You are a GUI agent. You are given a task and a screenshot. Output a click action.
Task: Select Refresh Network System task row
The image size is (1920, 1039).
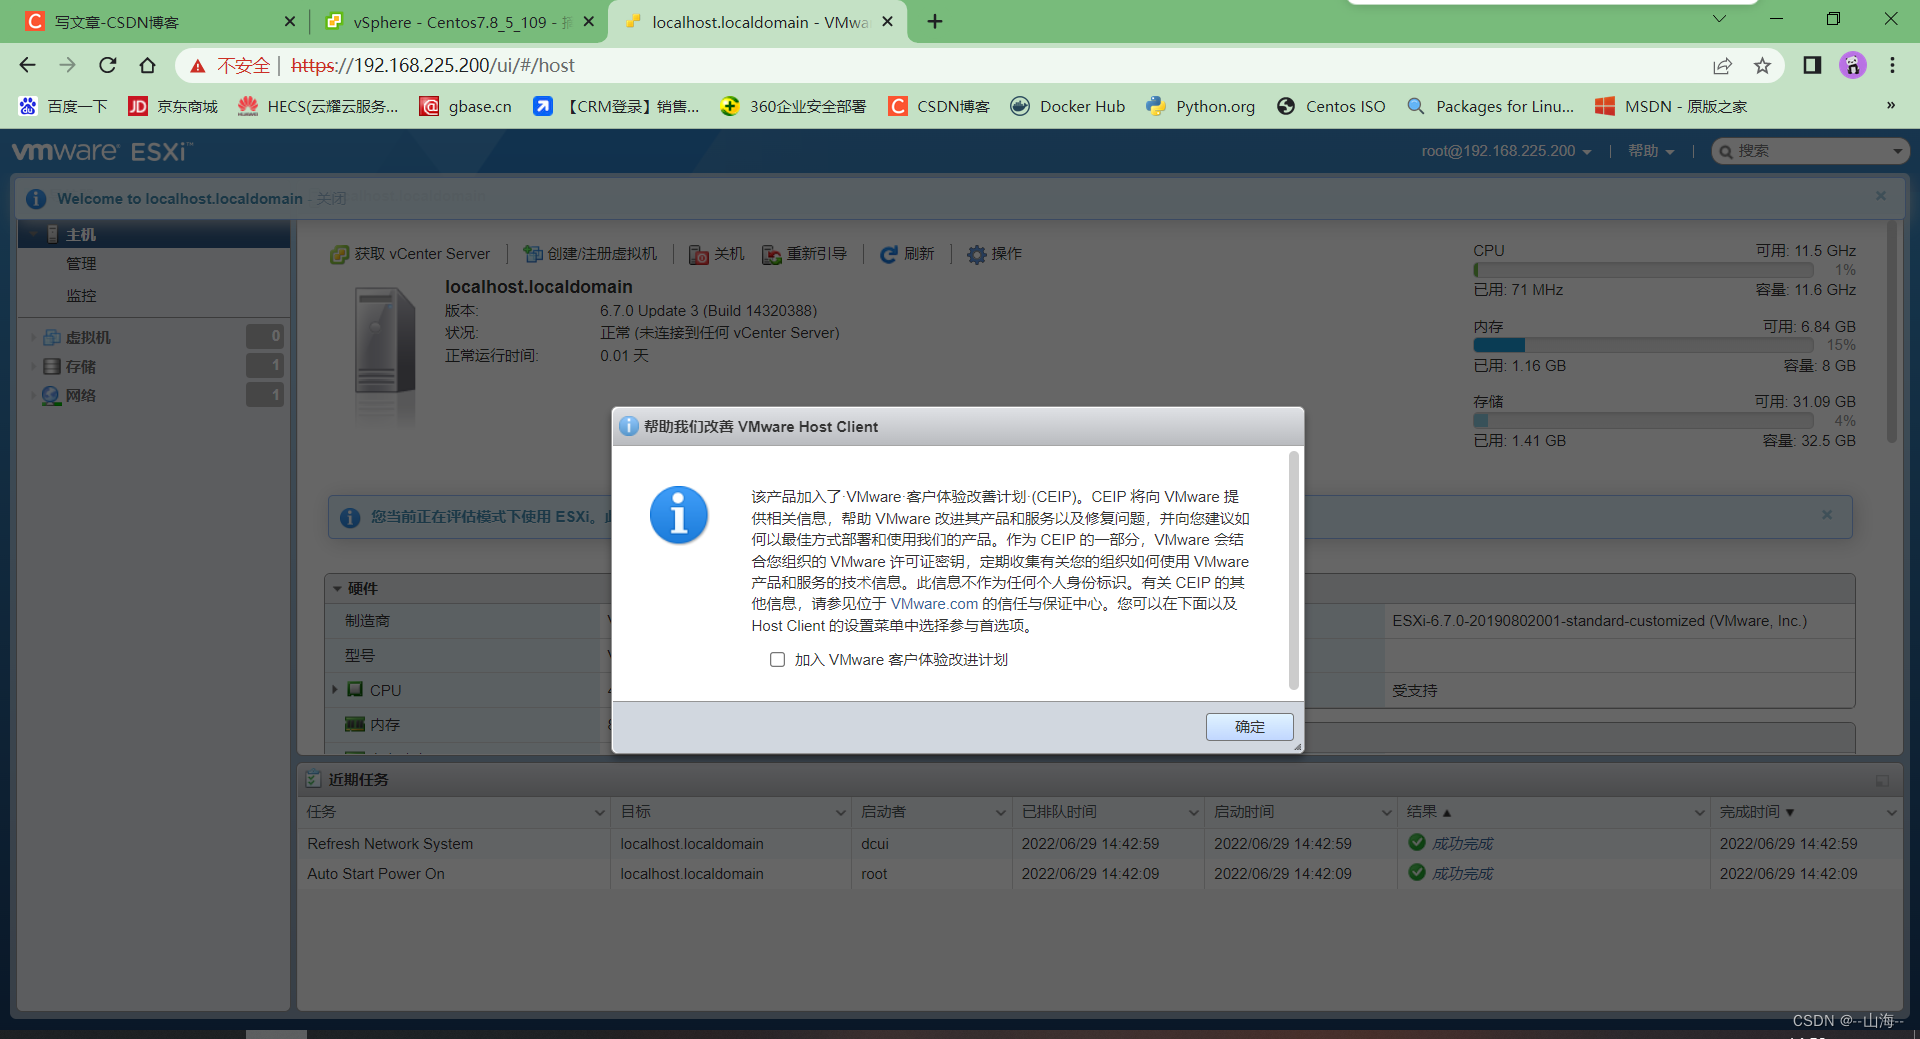click(1100, 844)
